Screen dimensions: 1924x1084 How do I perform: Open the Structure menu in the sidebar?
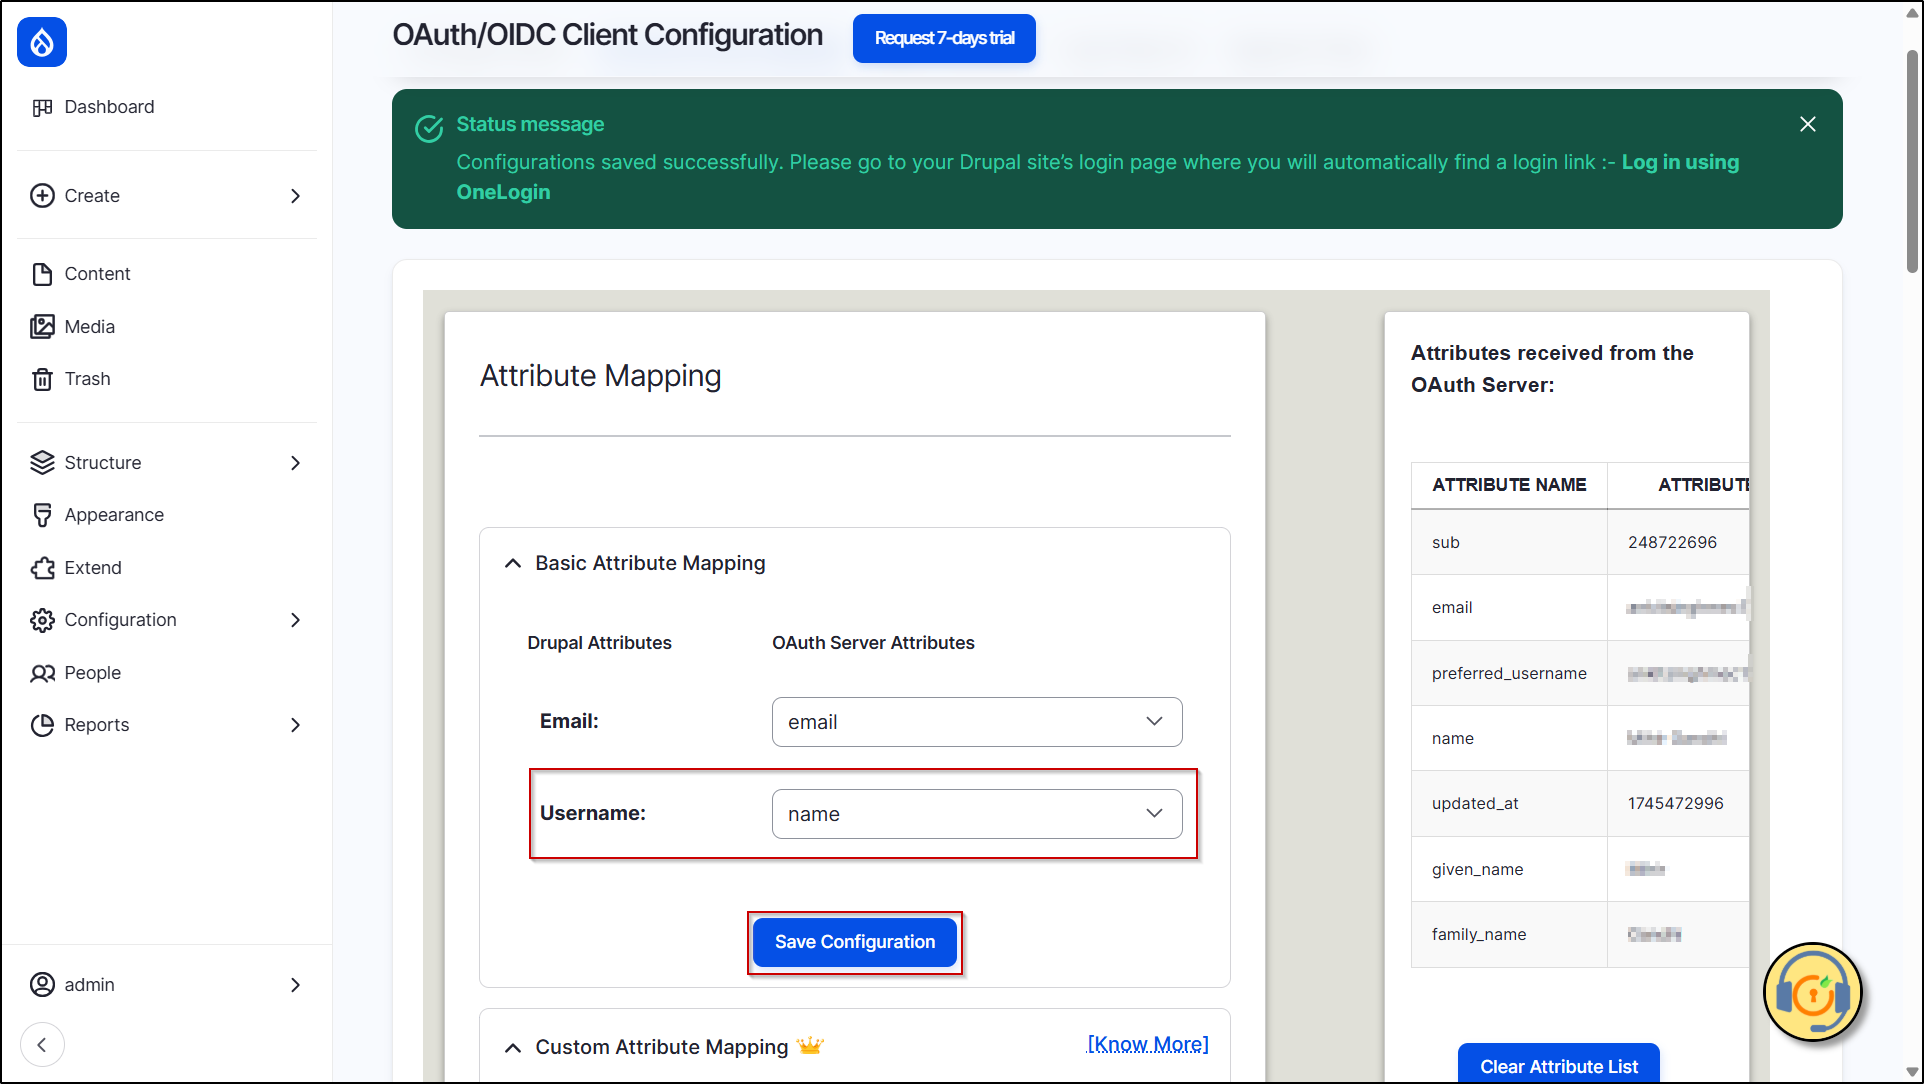[103, 462]
